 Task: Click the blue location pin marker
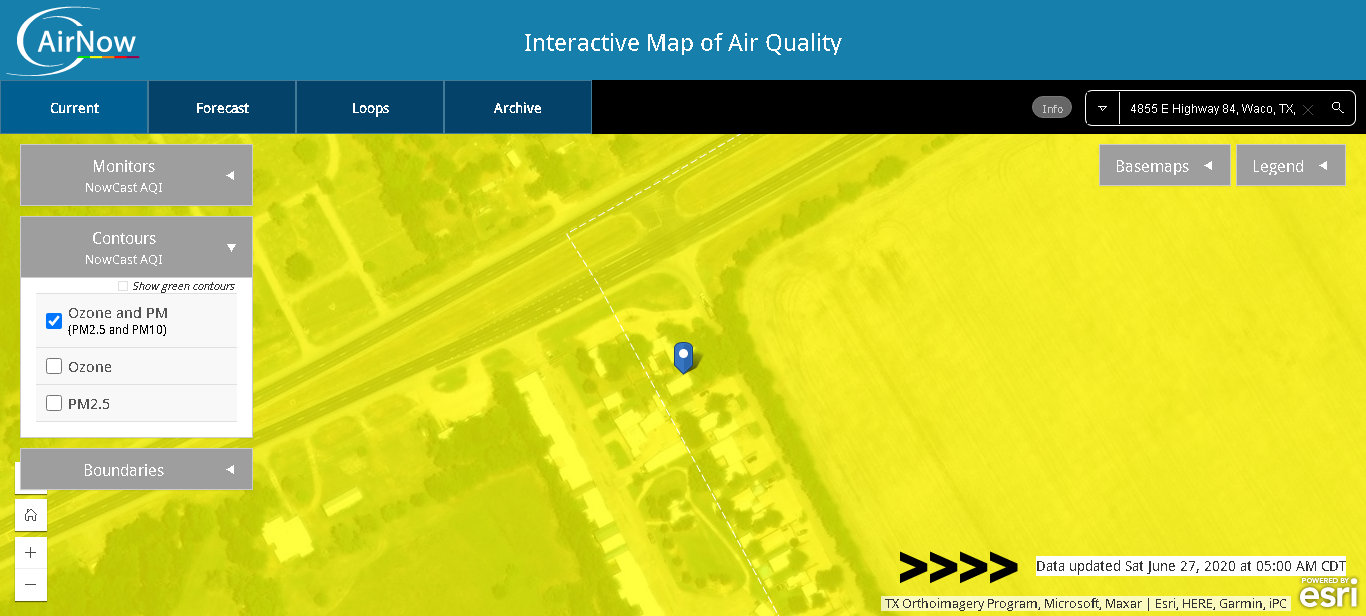(x=684, y=356)
